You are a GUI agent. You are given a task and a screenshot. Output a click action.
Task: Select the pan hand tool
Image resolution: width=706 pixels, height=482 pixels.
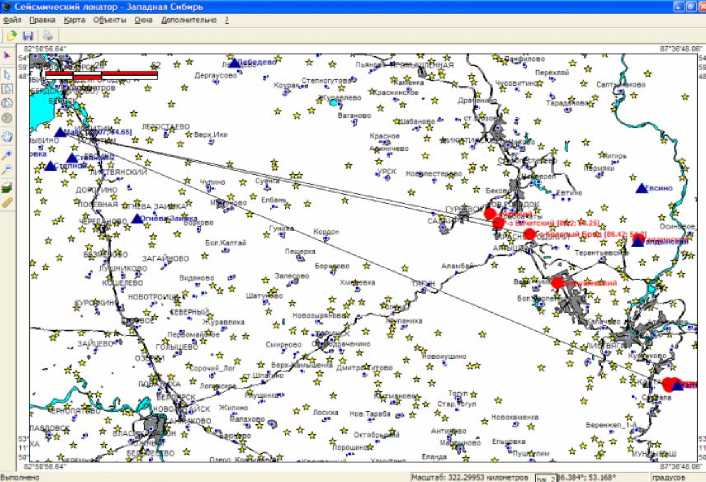coord(7,137)
